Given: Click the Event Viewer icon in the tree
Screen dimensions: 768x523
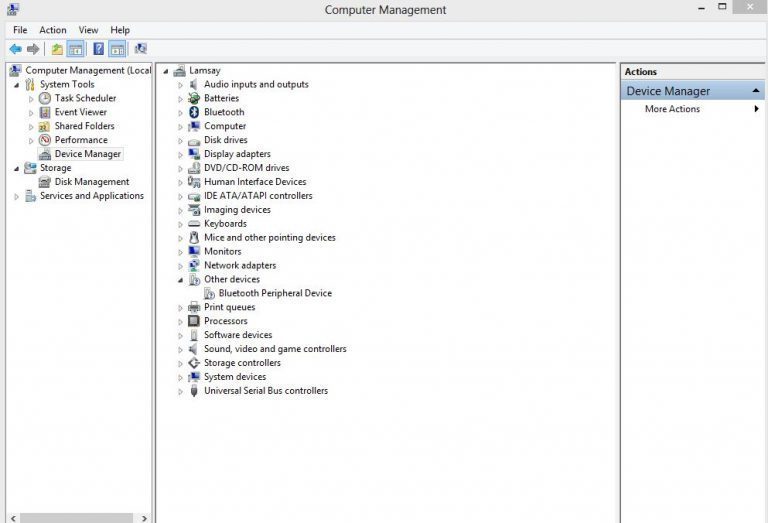Looking at the screenshot, I should click(x=45, y=112).
